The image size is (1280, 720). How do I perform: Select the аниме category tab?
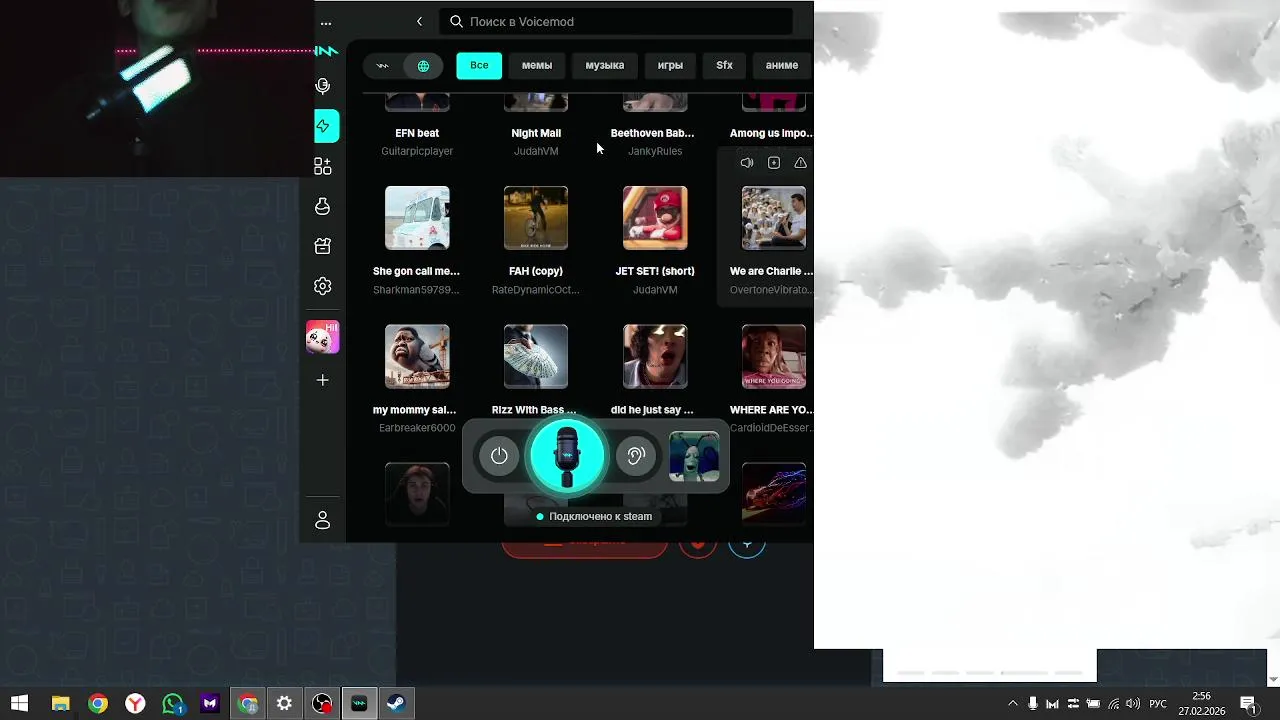[782, 65]
